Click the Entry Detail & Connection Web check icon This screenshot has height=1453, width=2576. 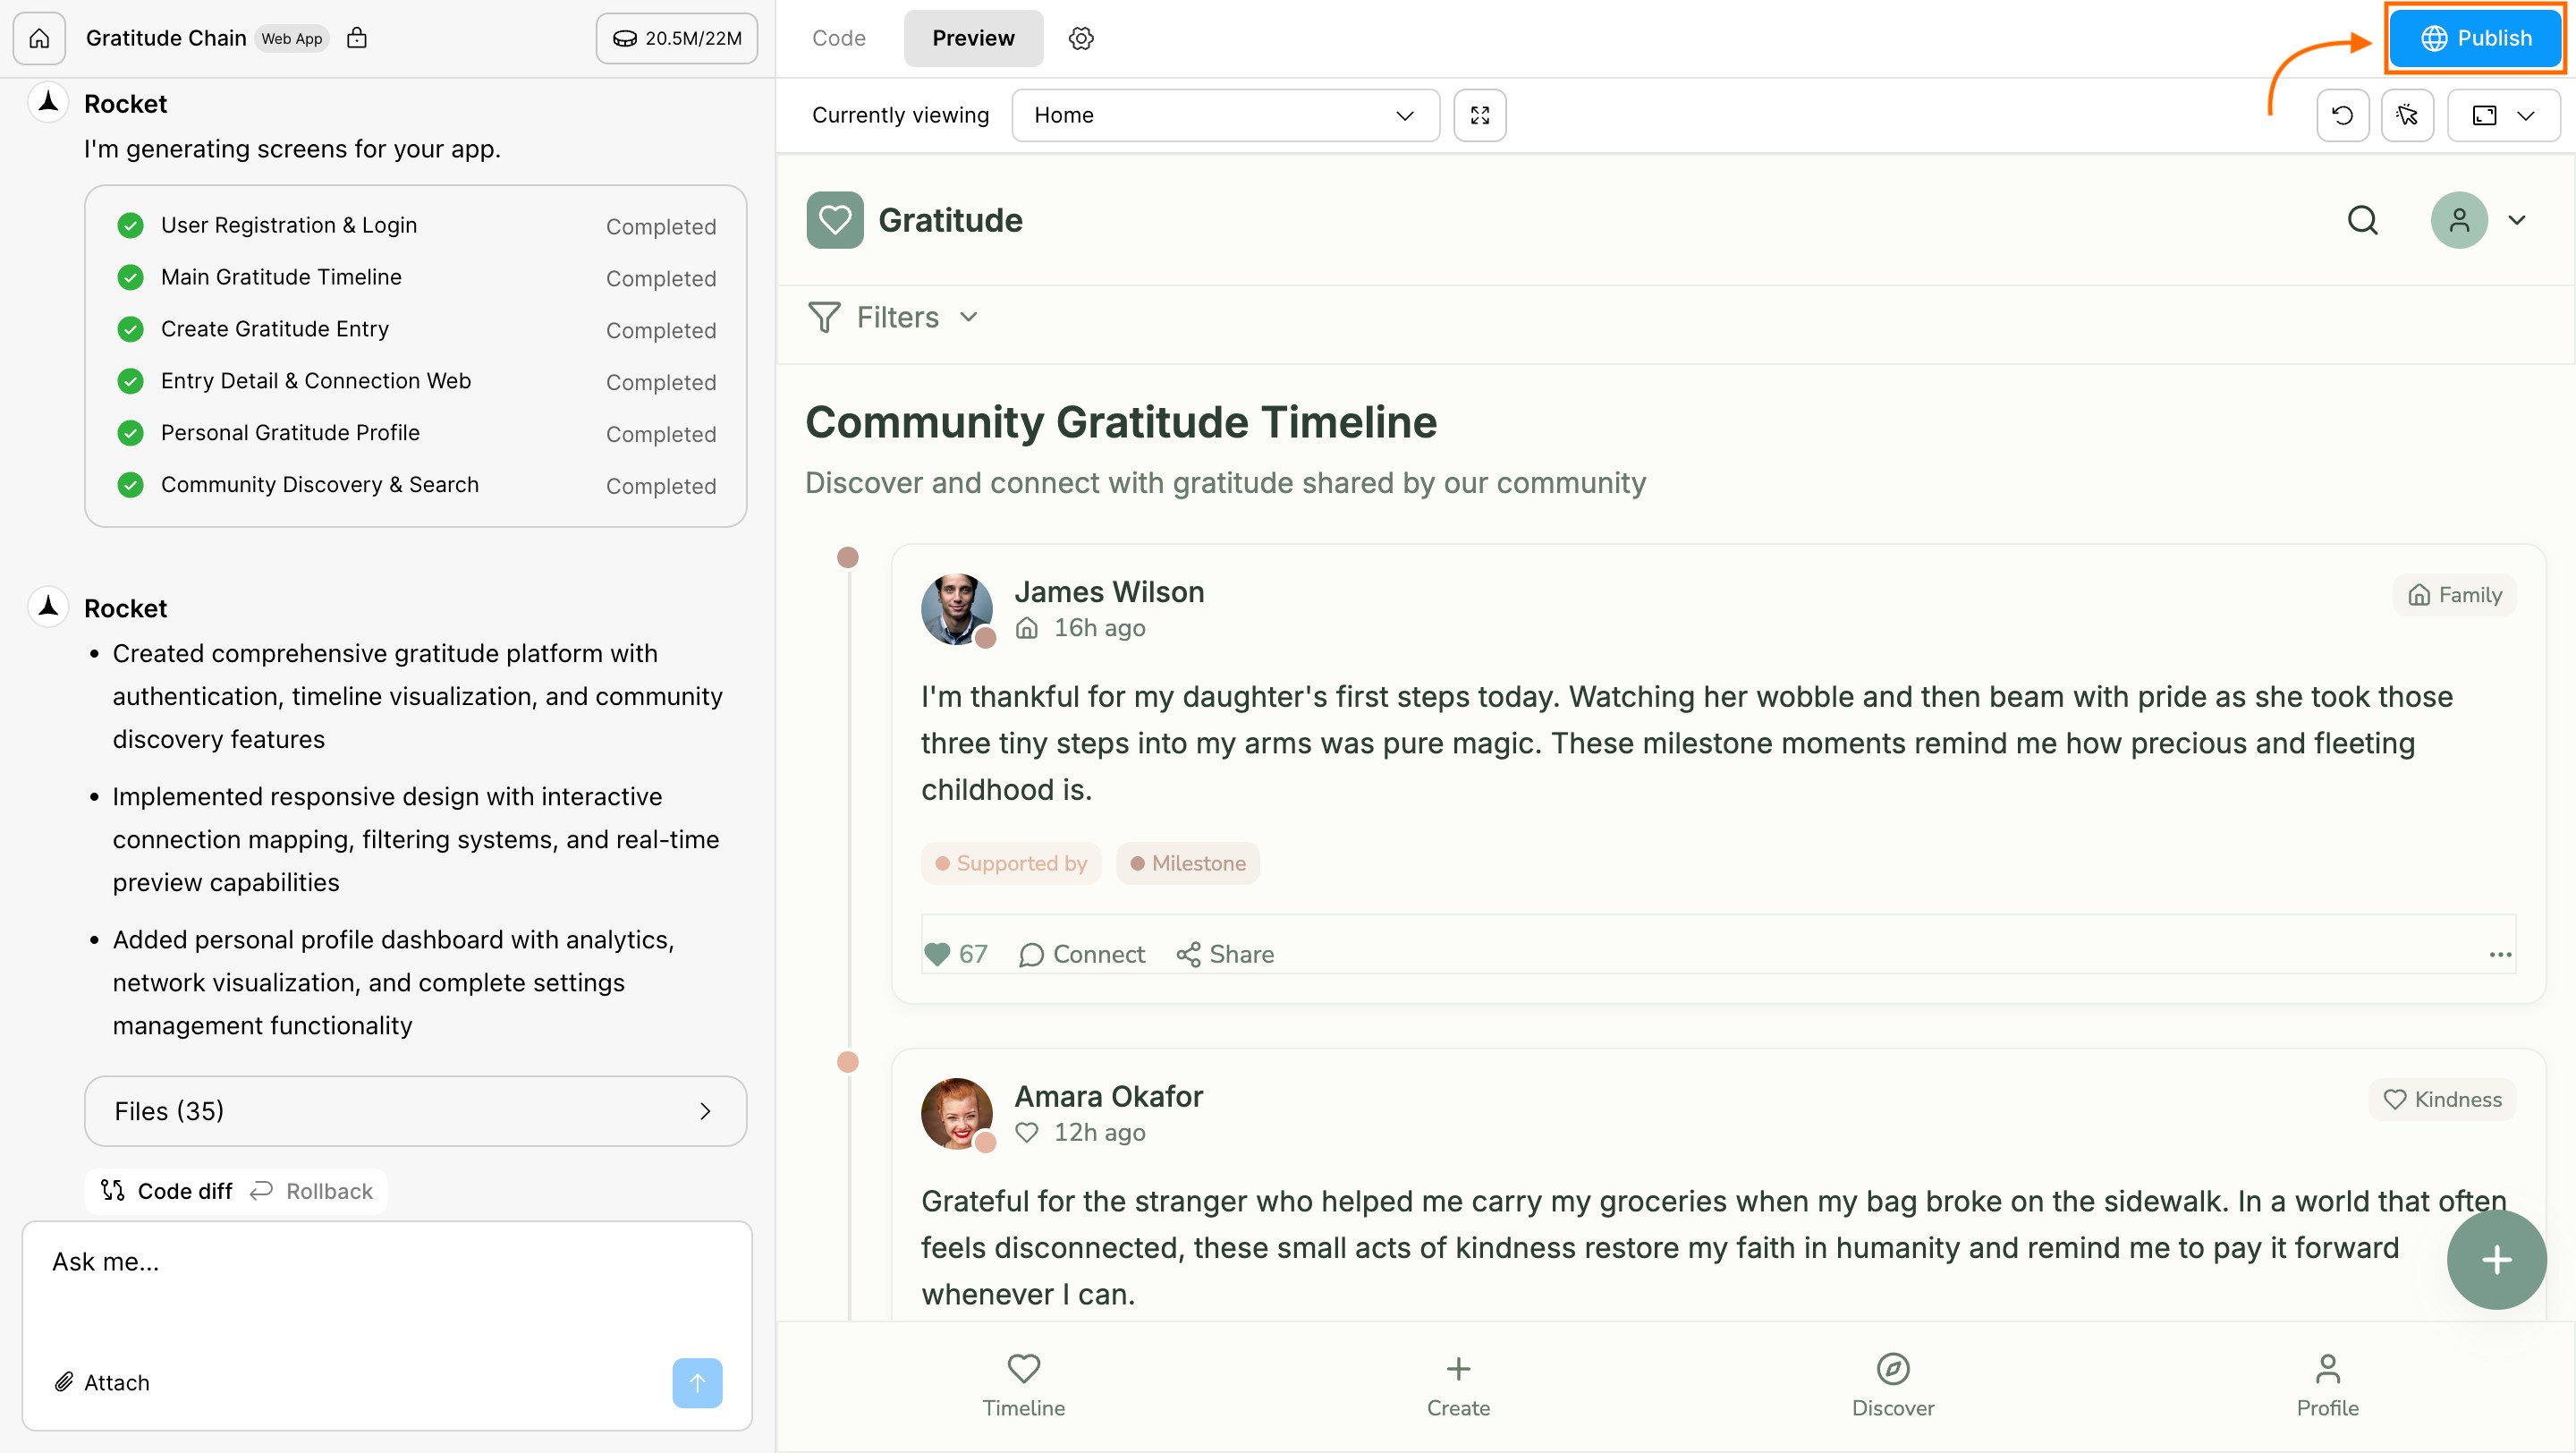point(130,381)
